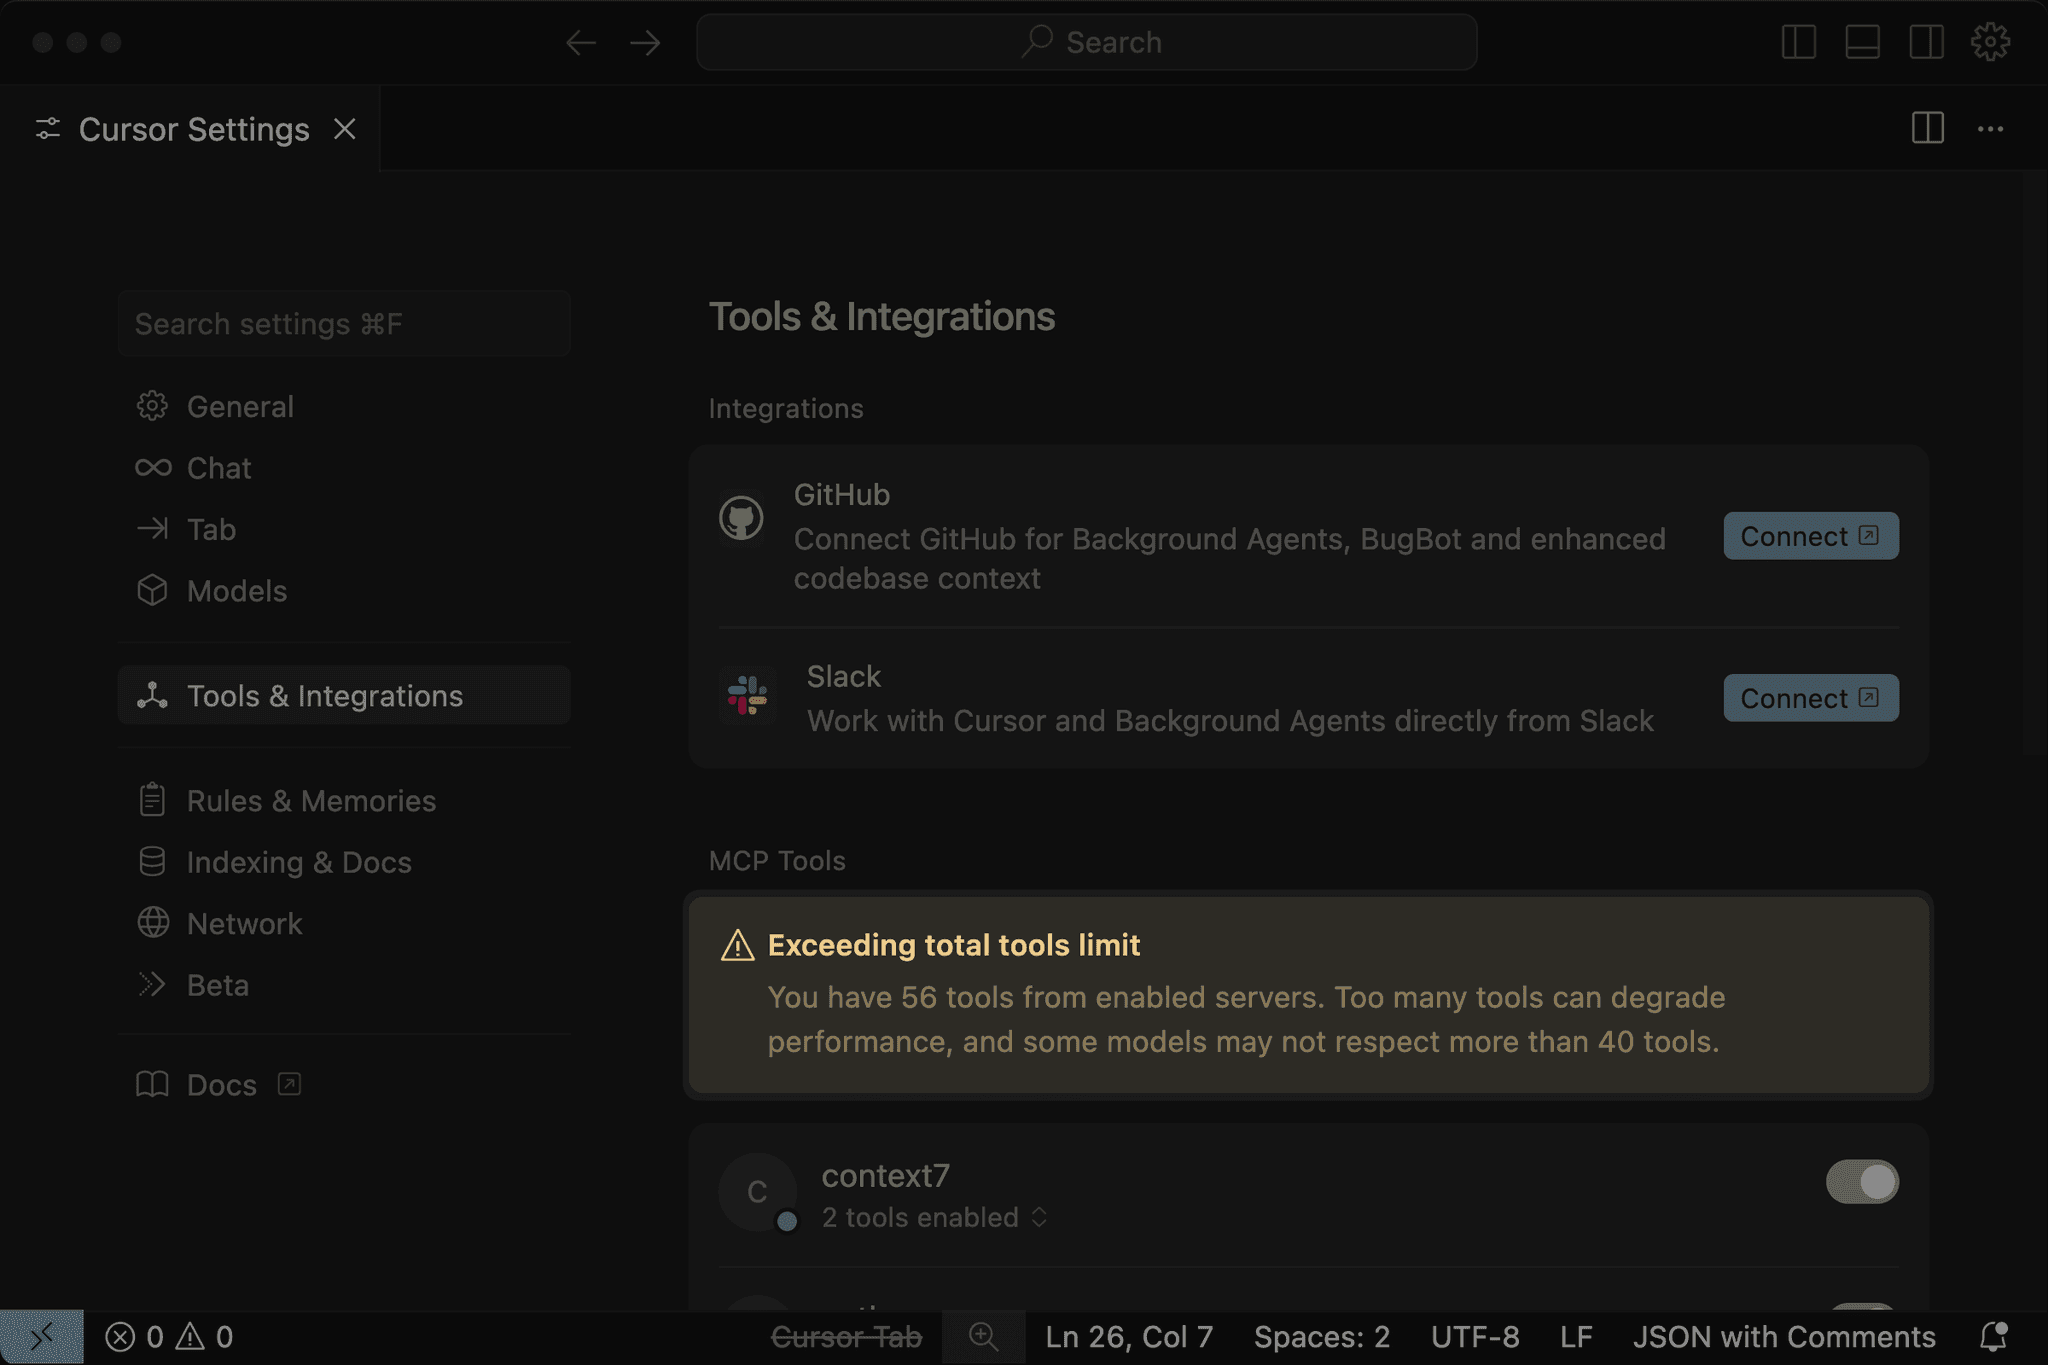
Task: Change line ending via LF
Action: click(x=1576, y=1337)
